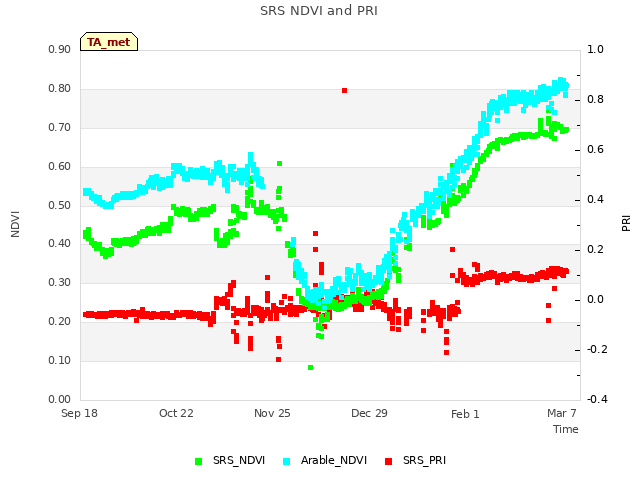Click the 0.2 PRI axis value
The width and height of the screenshot is (640, 480).
point(596,249)
